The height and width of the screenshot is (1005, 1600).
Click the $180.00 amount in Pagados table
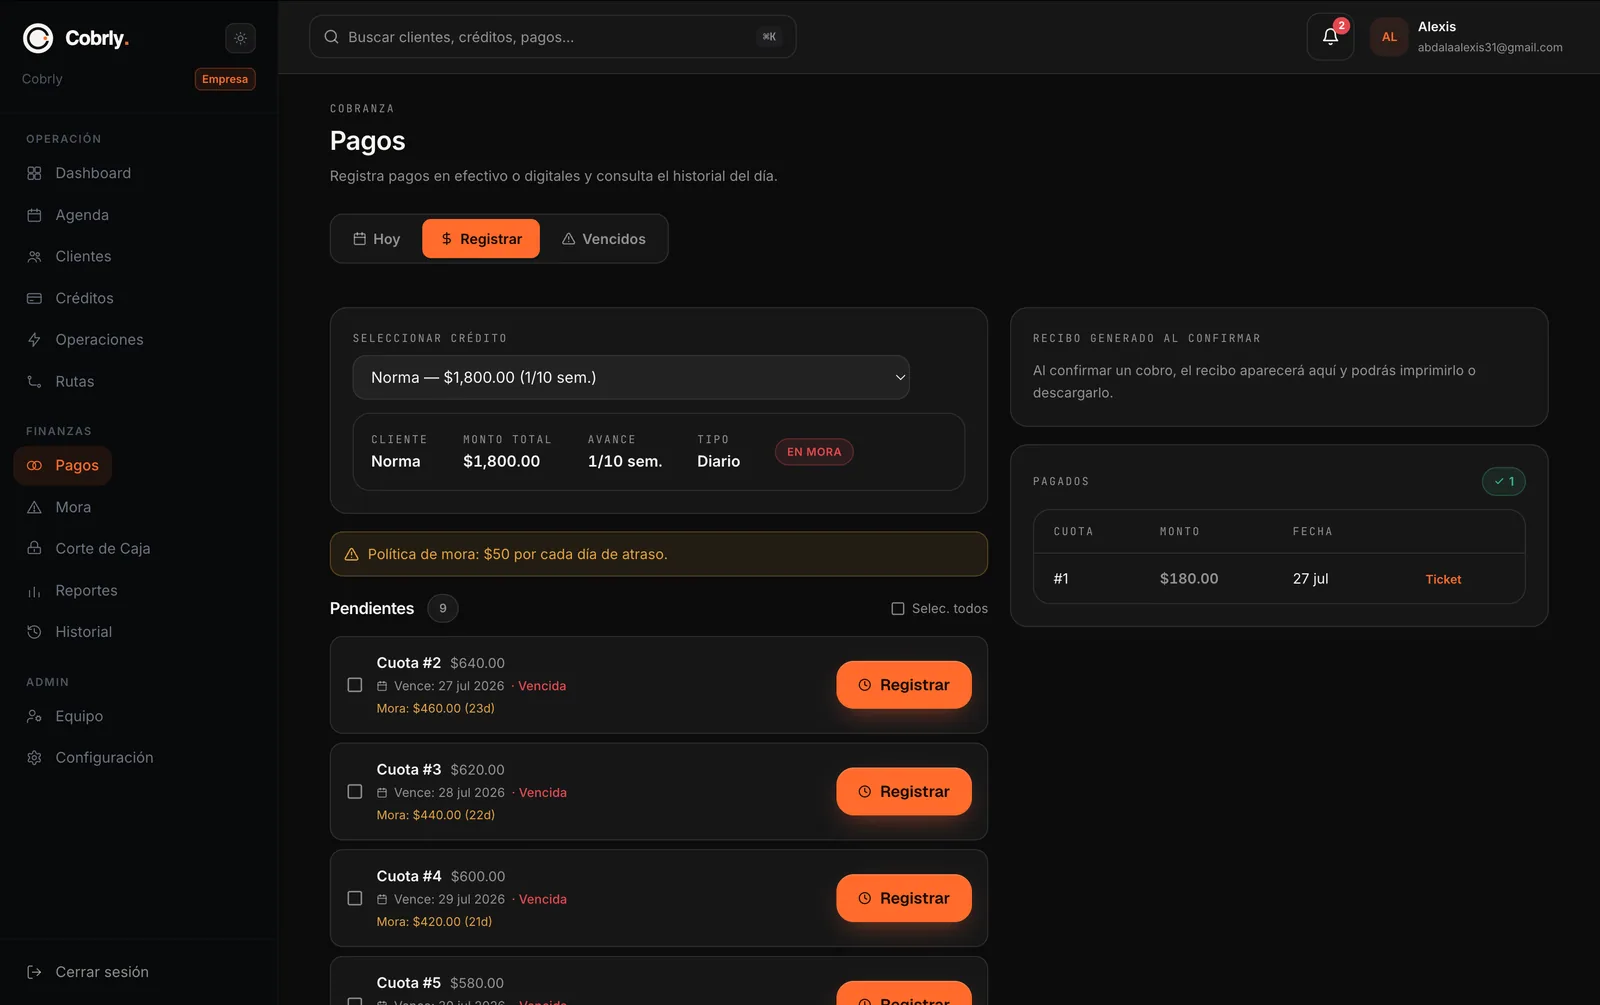pyautogui.click(x=1189, y=579)
